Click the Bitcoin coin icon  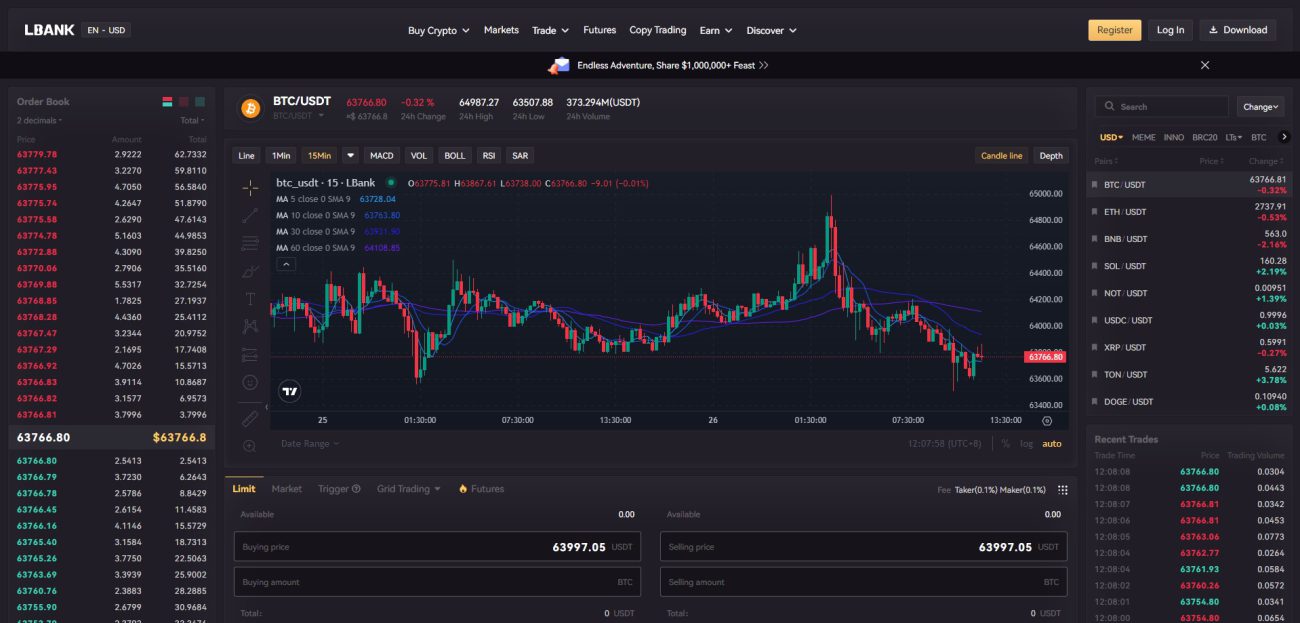(x=250, y=108)
